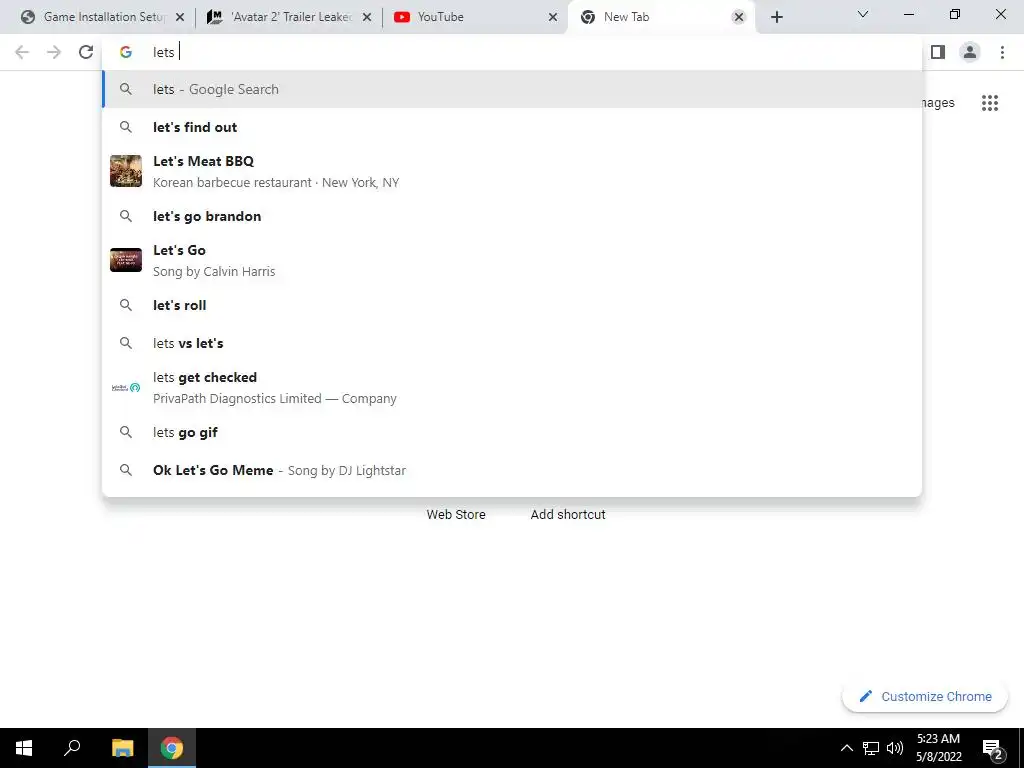This screenshot has height=768, width=1024.
Task: Click the forward navigation arrow
Action: coord(54,52)
